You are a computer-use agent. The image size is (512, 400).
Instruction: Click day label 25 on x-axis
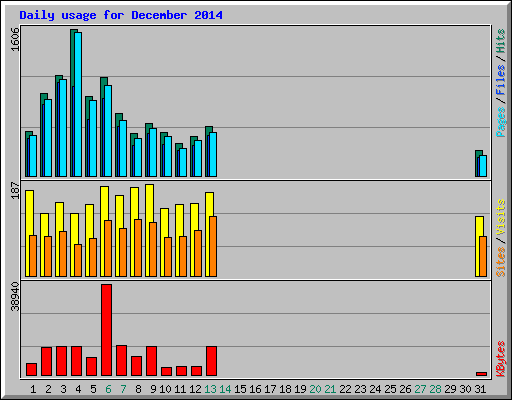click(390, 389)
